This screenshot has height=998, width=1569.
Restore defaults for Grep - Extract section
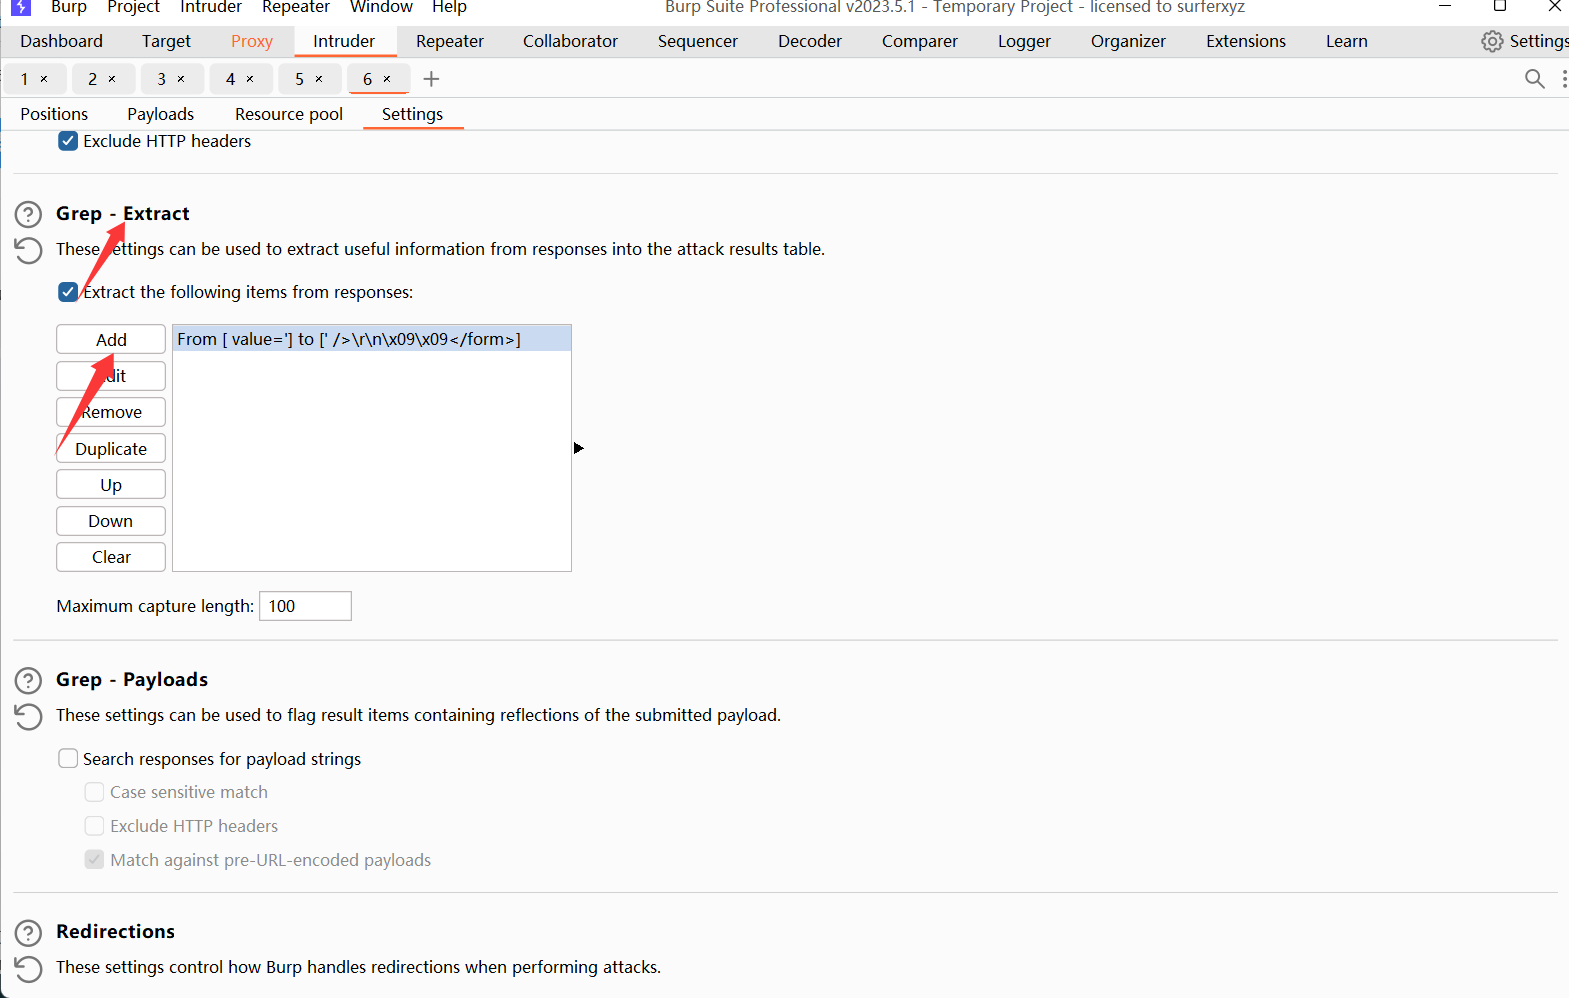click(28, 250)
